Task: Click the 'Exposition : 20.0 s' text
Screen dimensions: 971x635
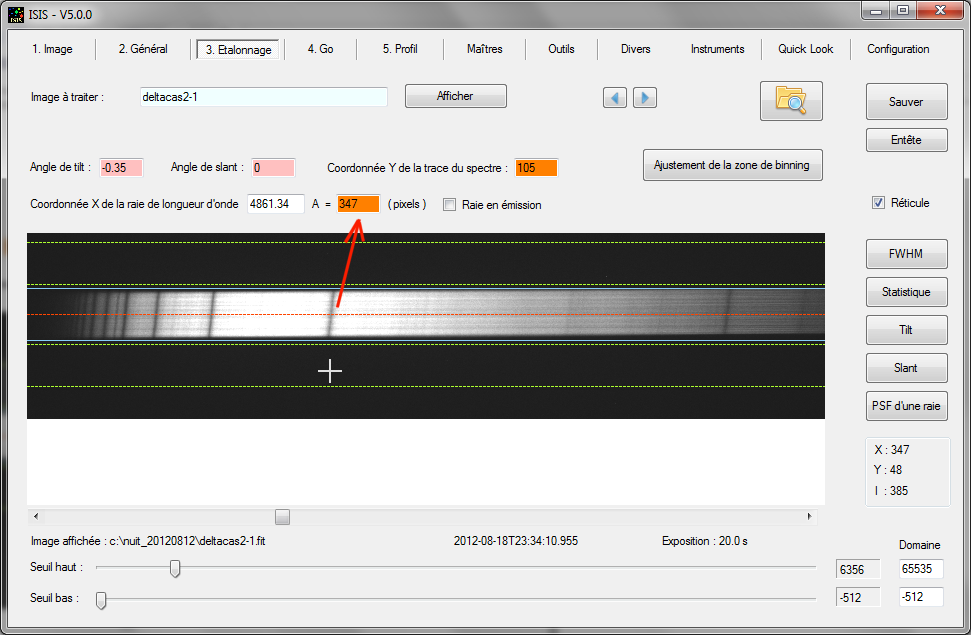Action: tap(705, 541)
